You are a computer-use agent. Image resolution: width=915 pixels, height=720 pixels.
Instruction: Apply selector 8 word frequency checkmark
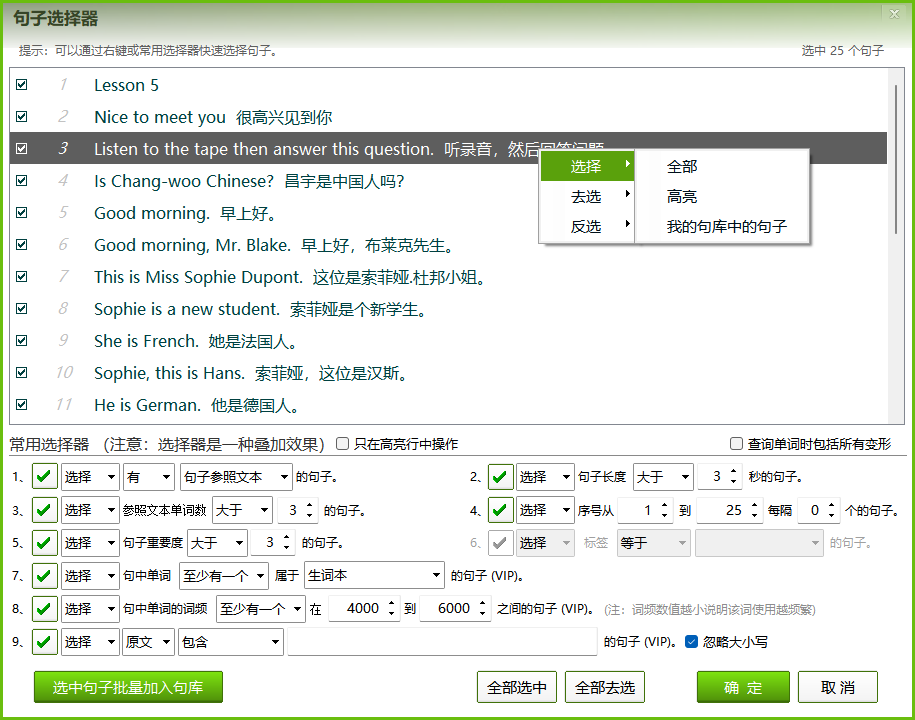point(45,608)
